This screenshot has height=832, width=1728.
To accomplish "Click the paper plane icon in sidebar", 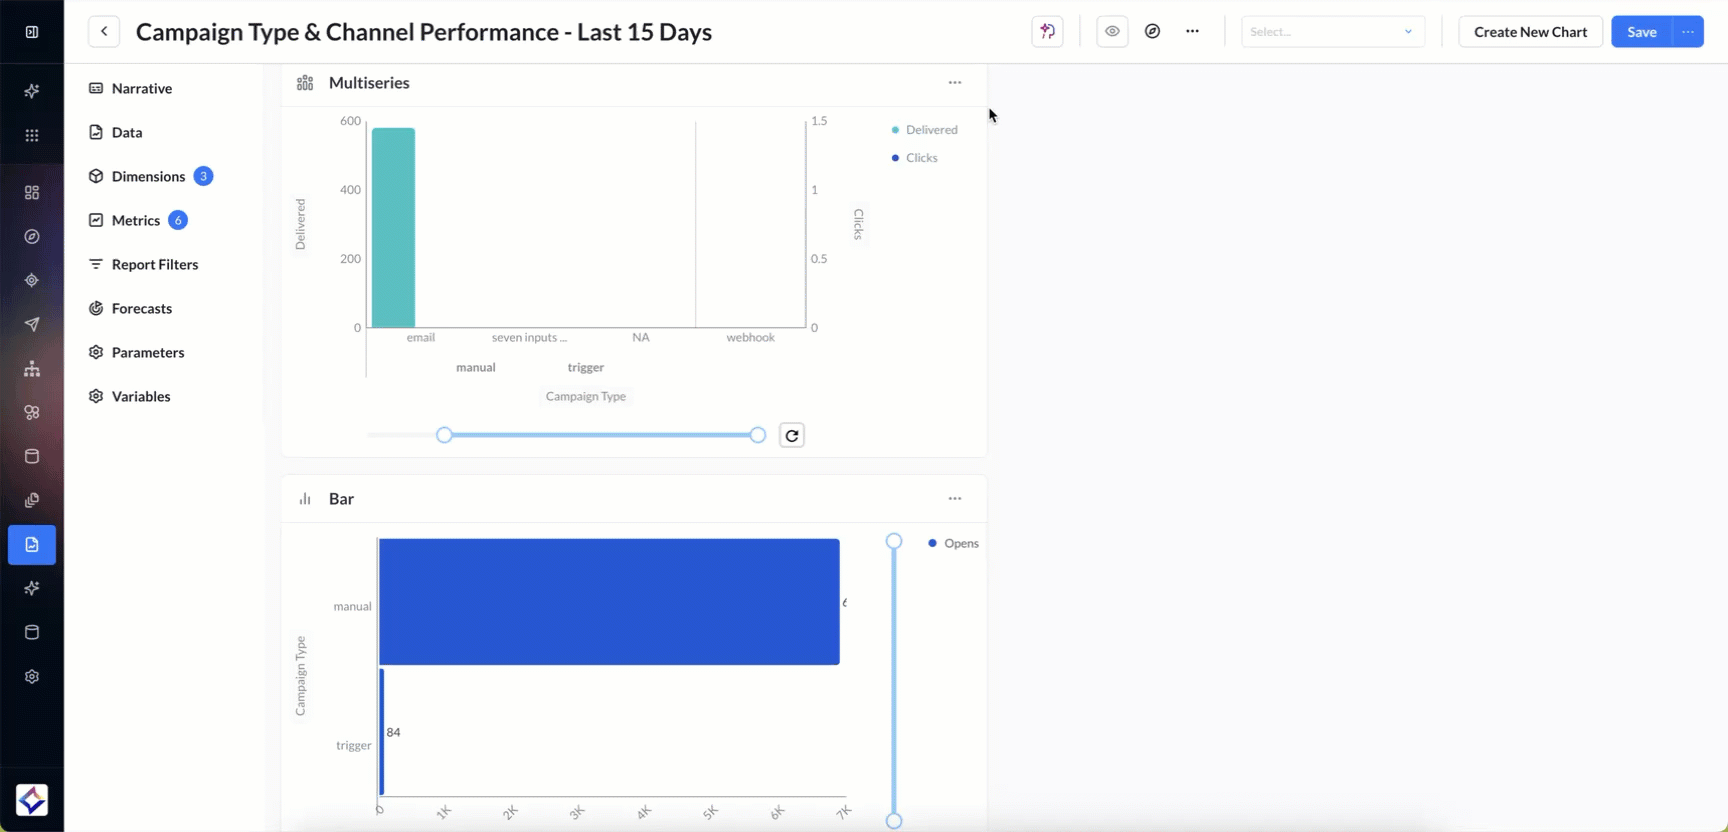I will (32, 324).
